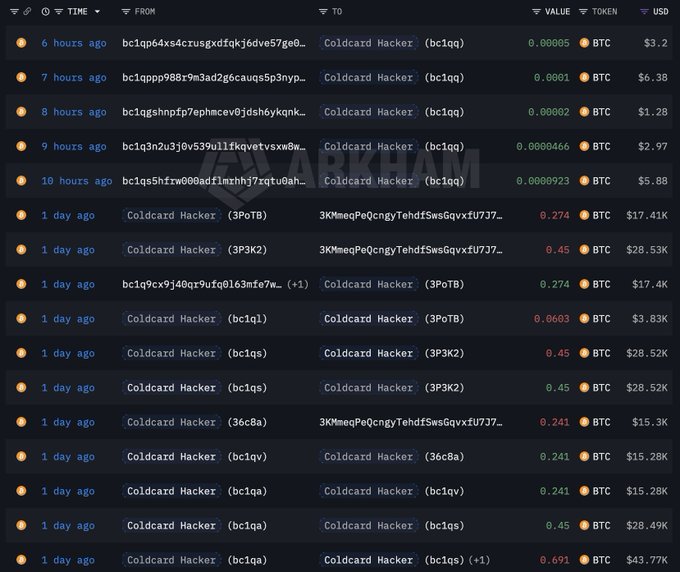The height and width of the screenshot is (572, 680).
Task: Select the $28.53K USD cell
Action: coord(647,250)
